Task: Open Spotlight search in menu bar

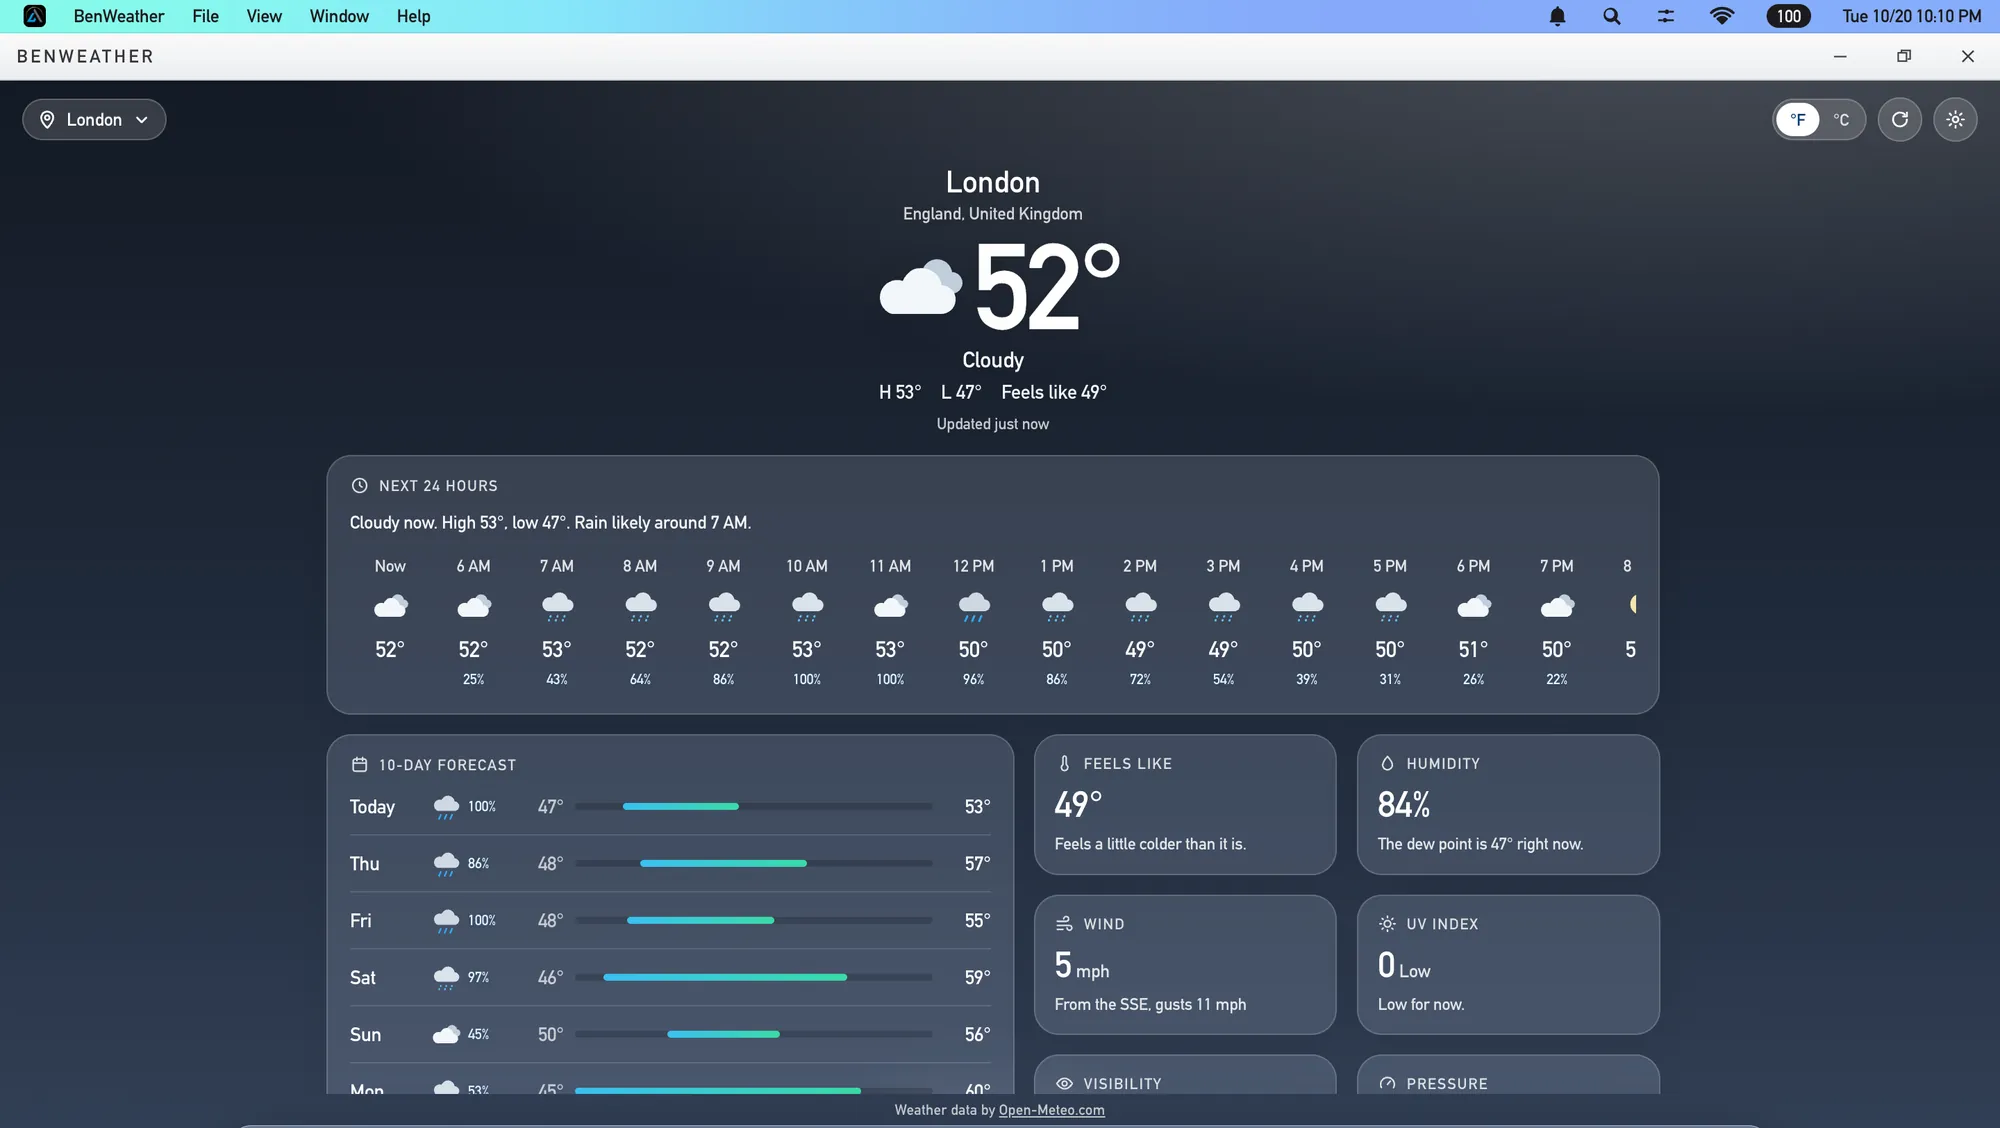Action: (1611, 16)
